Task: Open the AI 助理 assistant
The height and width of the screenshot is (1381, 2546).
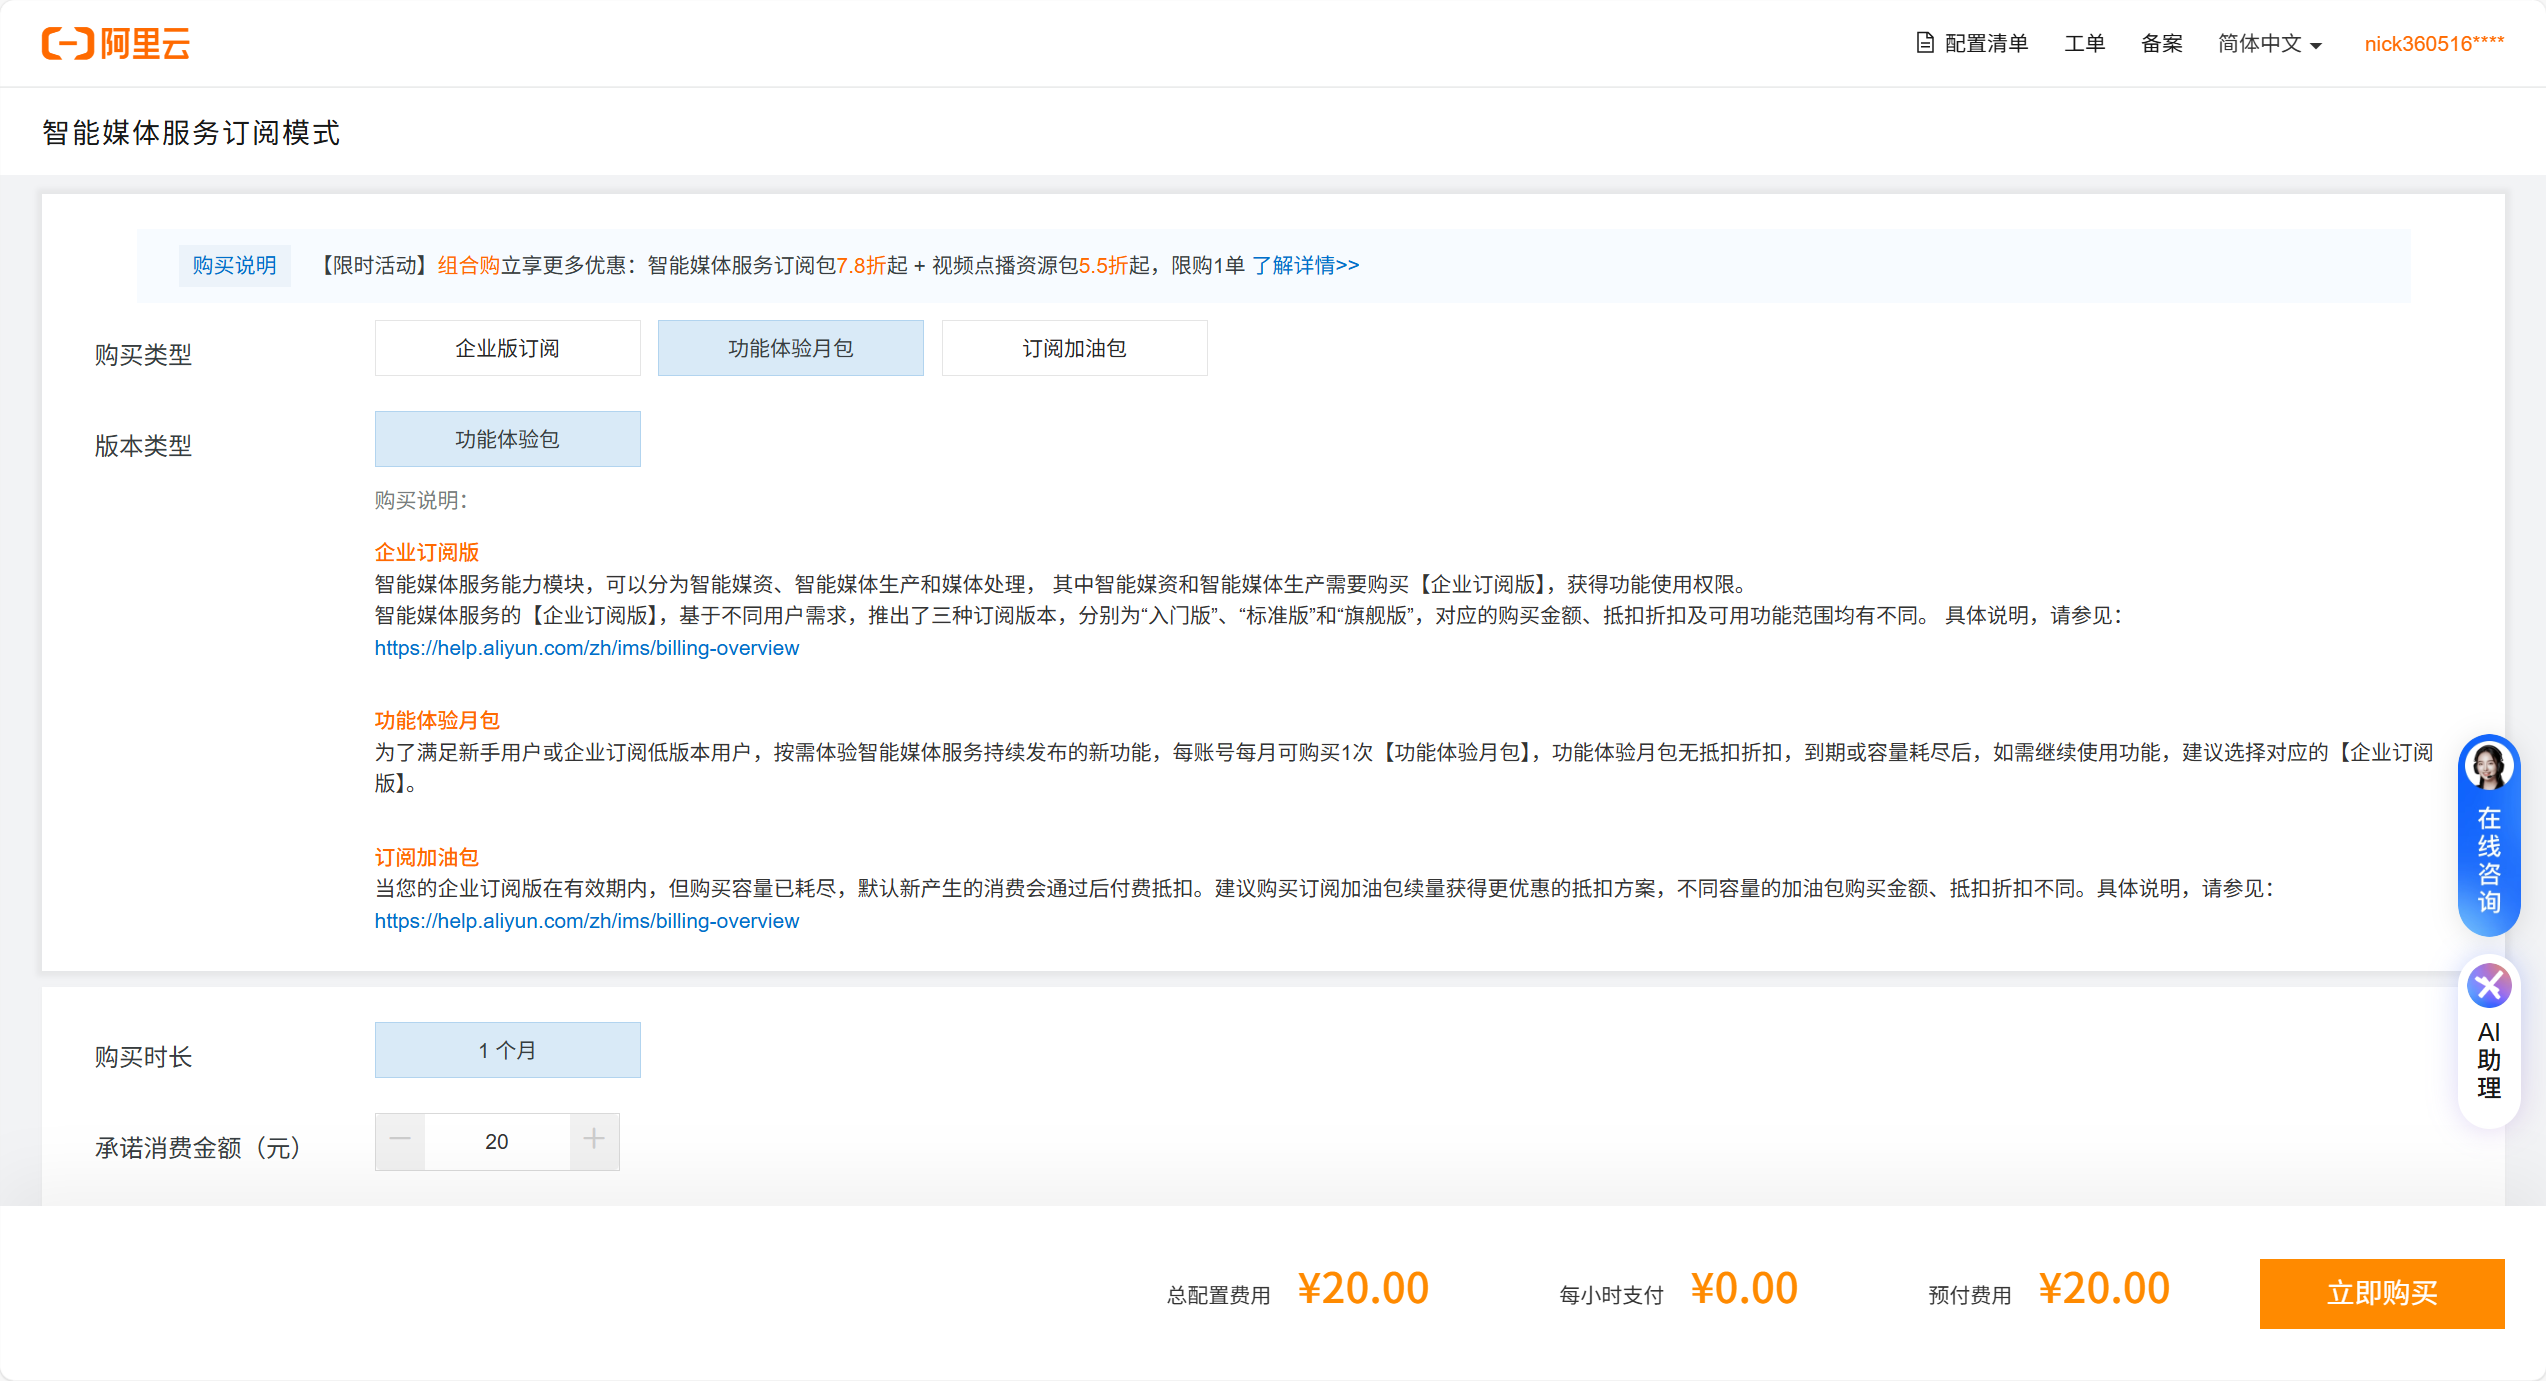Action: coord(2489,1043)
